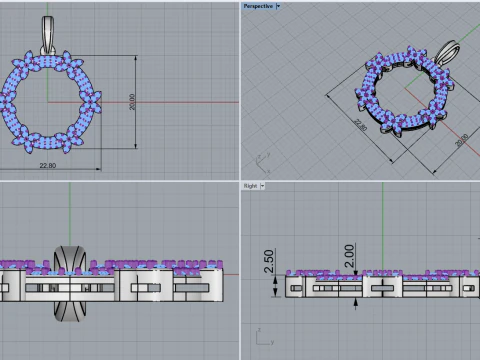The width and height of the screenshot is (480, 360).
Task: Select the 2.00 dimension in Right view
Action: coord(349,256)
